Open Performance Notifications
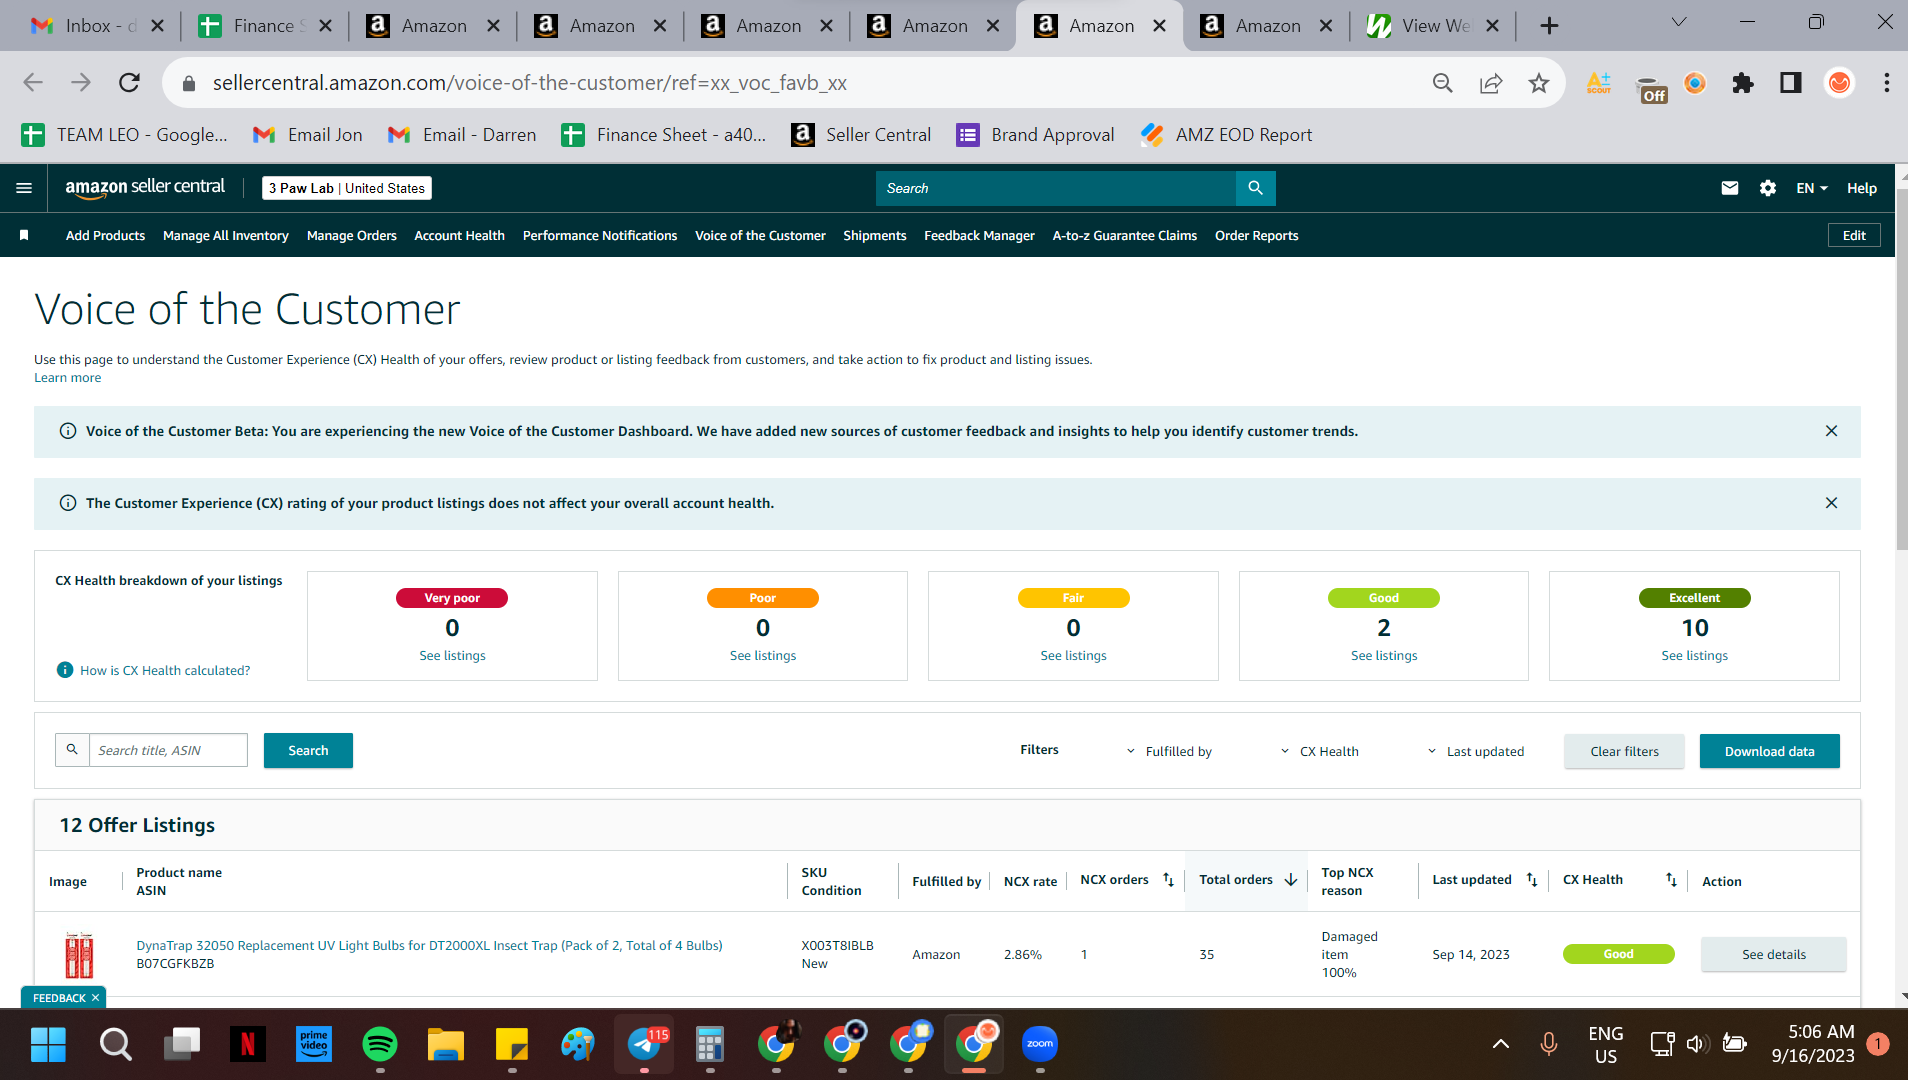The height and width of the screenshot is (1080, 1908). pyautogui.click(x=599, y=235)
